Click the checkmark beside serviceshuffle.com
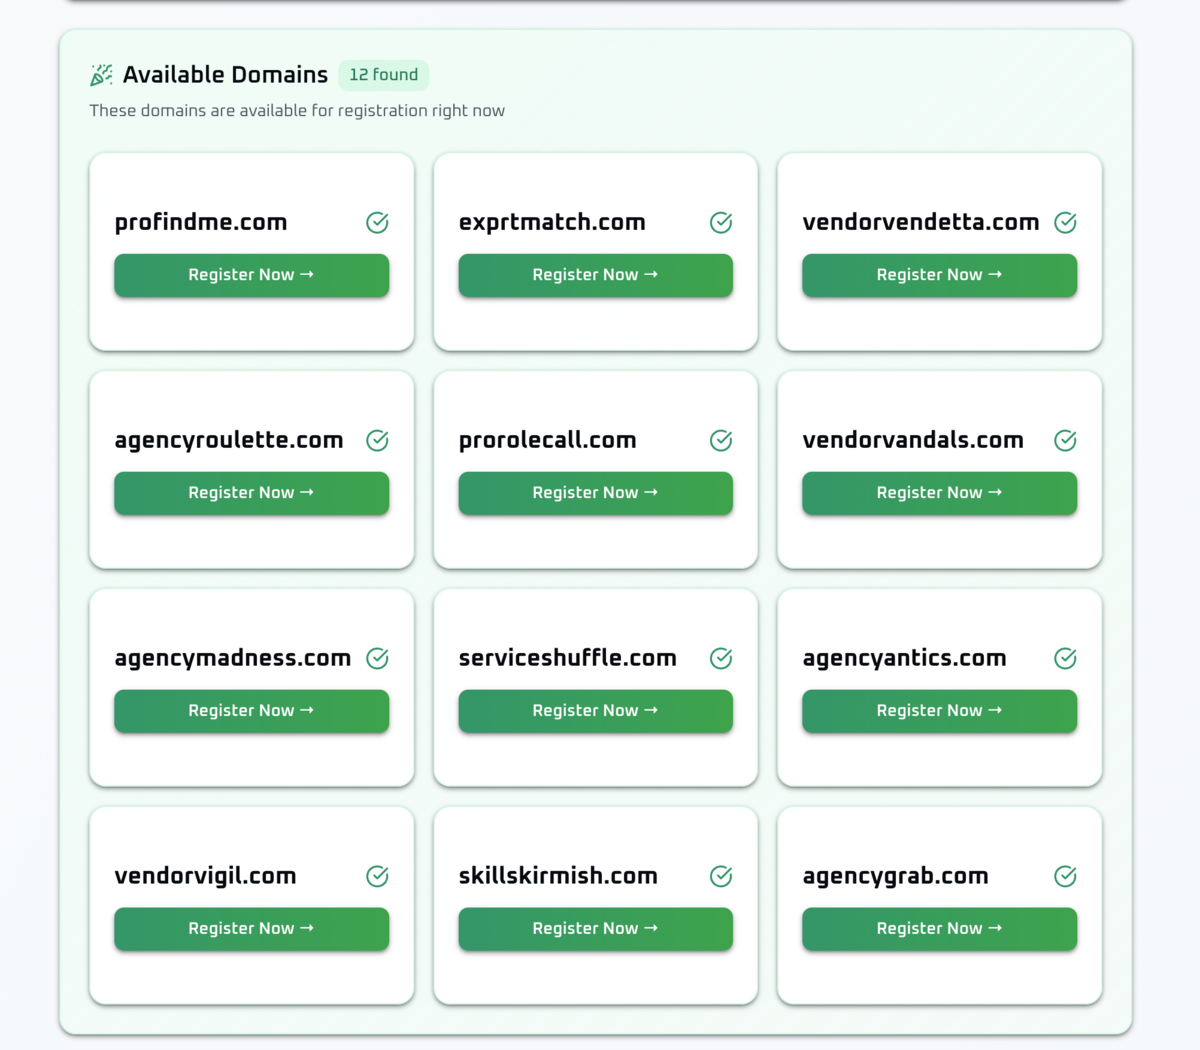This screenshot has height=1050, width=1200. point(721,658)
